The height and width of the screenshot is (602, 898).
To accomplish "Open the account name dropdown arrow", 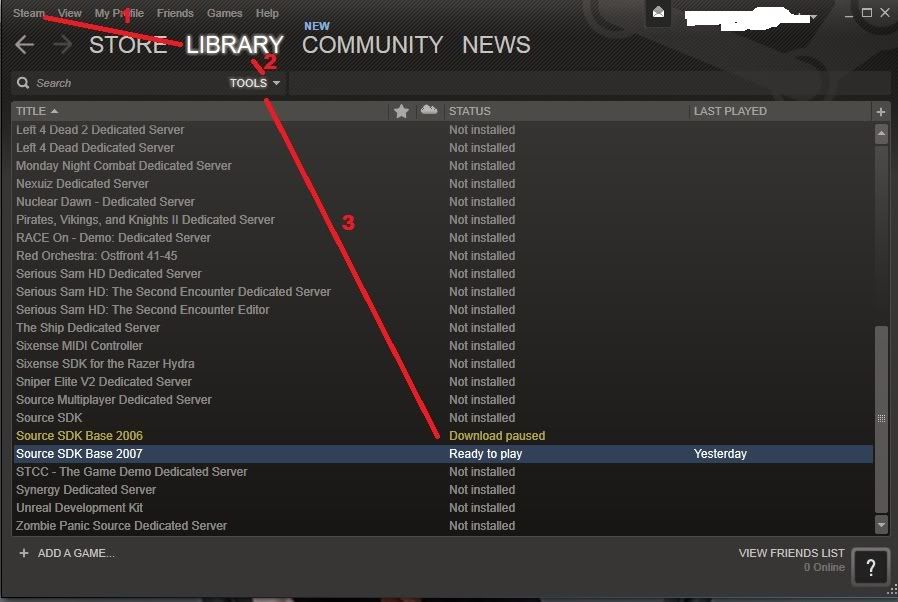I will click(814, 16).
